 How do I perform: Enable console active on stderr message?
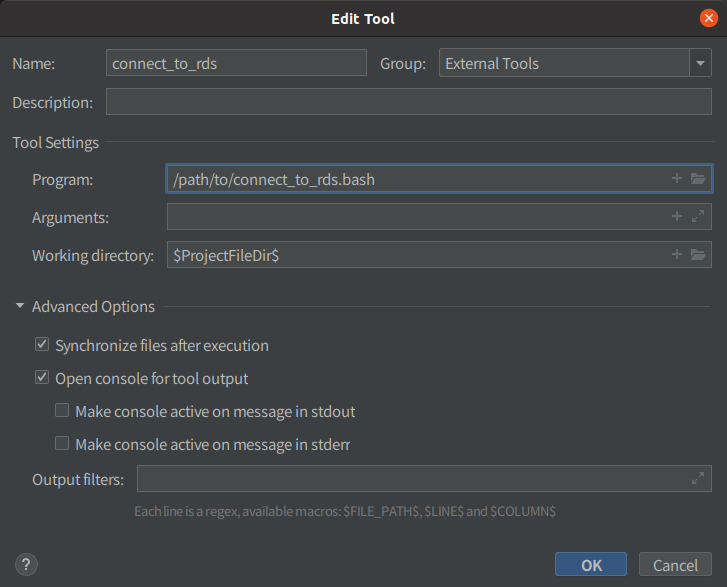[62, 443]
